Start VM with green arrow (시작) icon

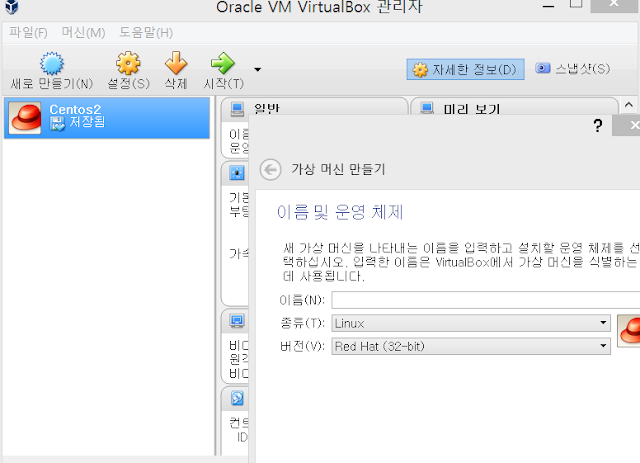click(x=223, y=63)
